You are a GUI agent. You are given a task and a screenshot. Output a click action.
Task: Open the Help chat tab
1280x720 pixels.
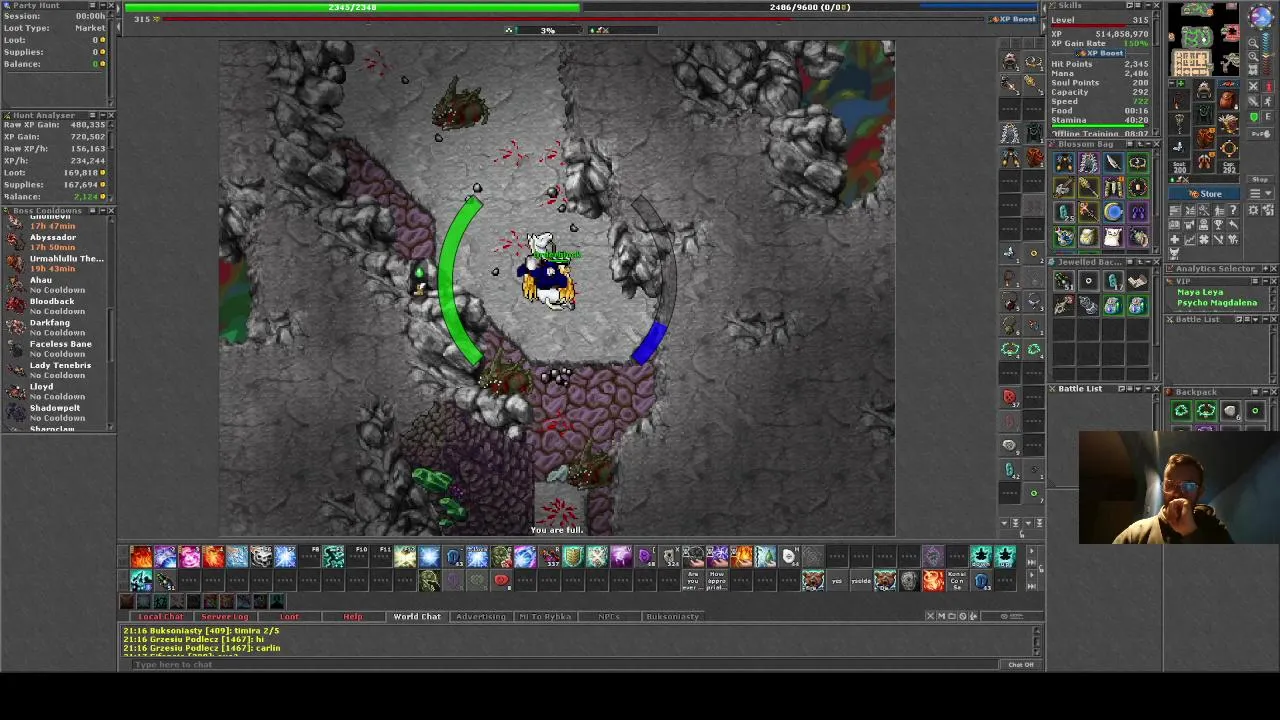tap(353, 616)
